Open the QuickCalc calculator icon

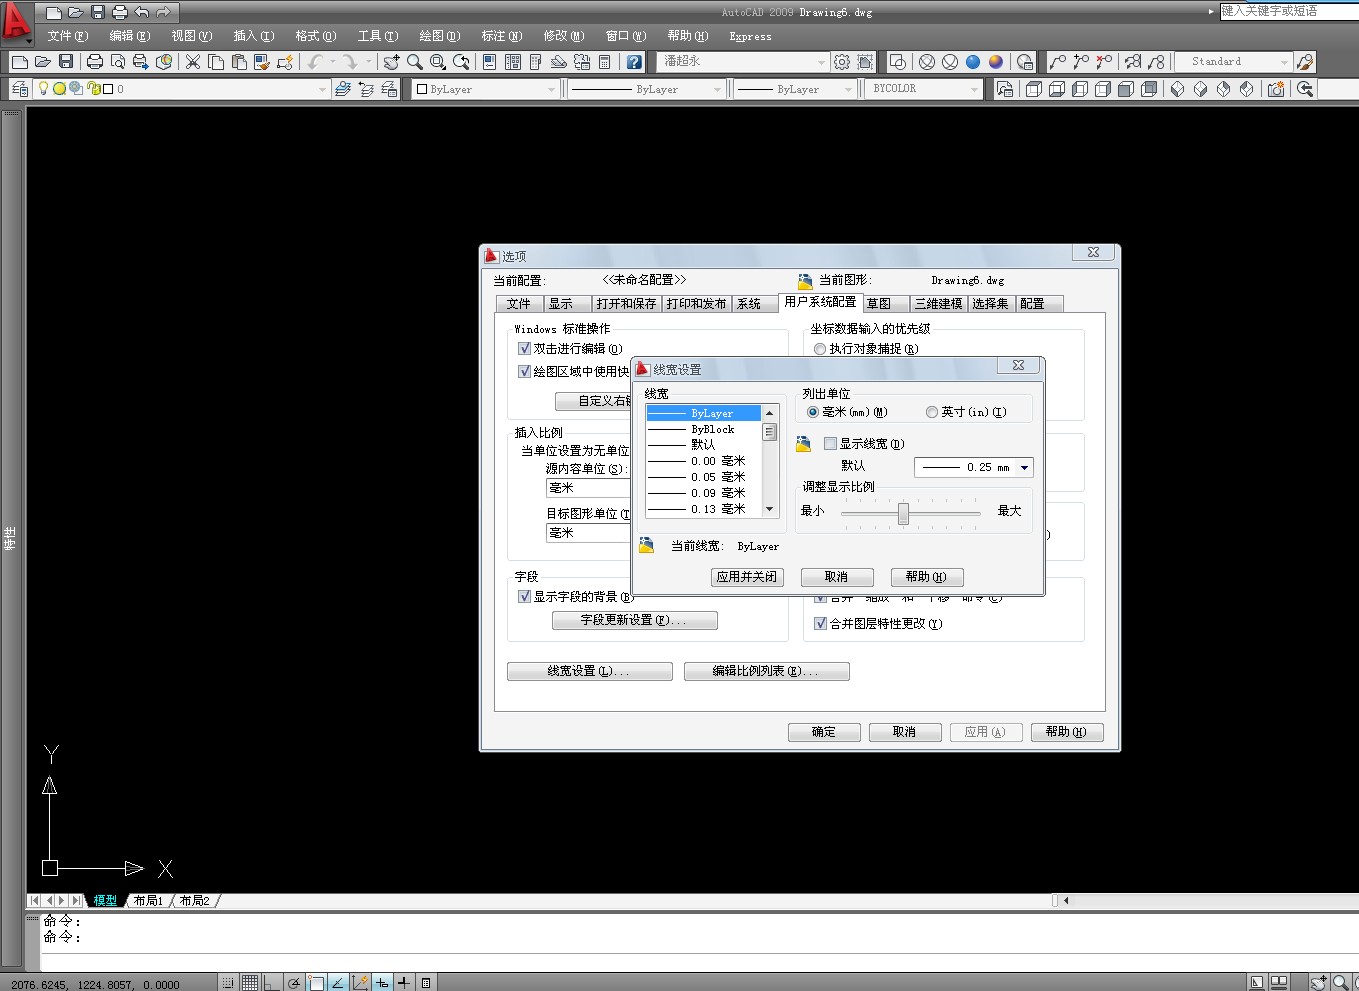pyautogui.click(x=605, y=62)
